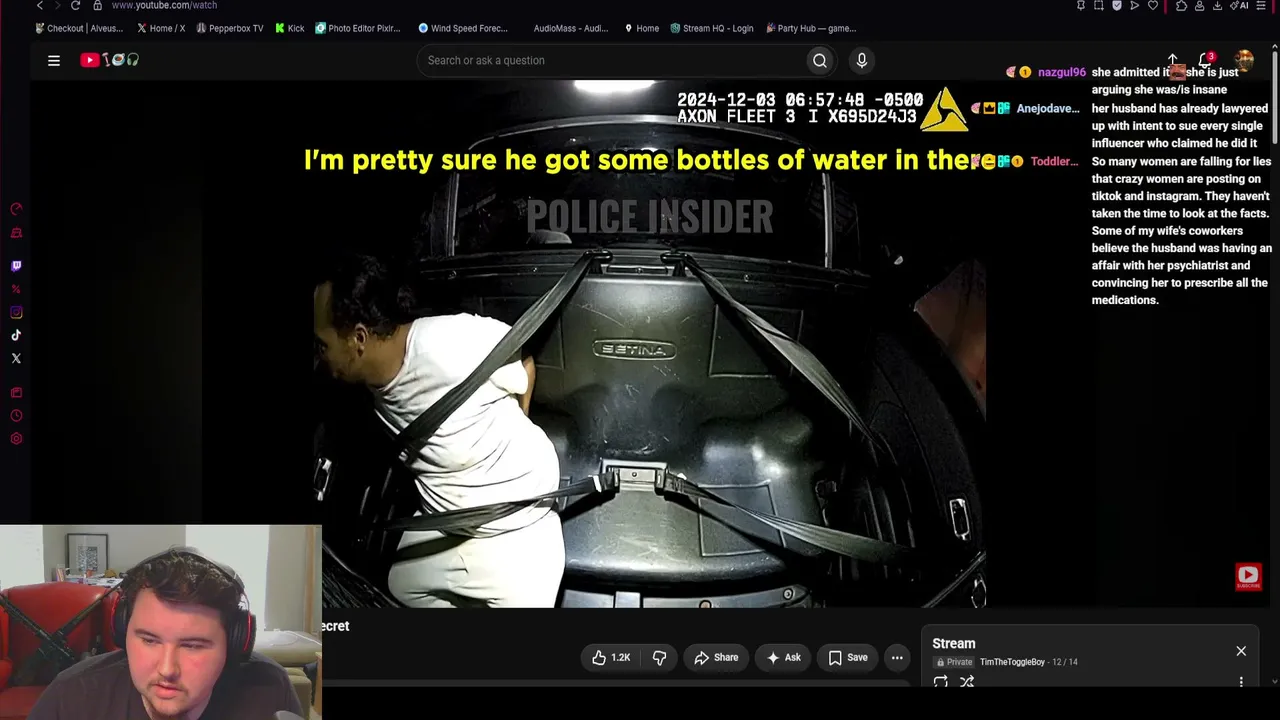Image resolution: width=1280 pixels, height=720 pixels.
Task: Open the Home location bookmark
Action: tap(642, 28)
